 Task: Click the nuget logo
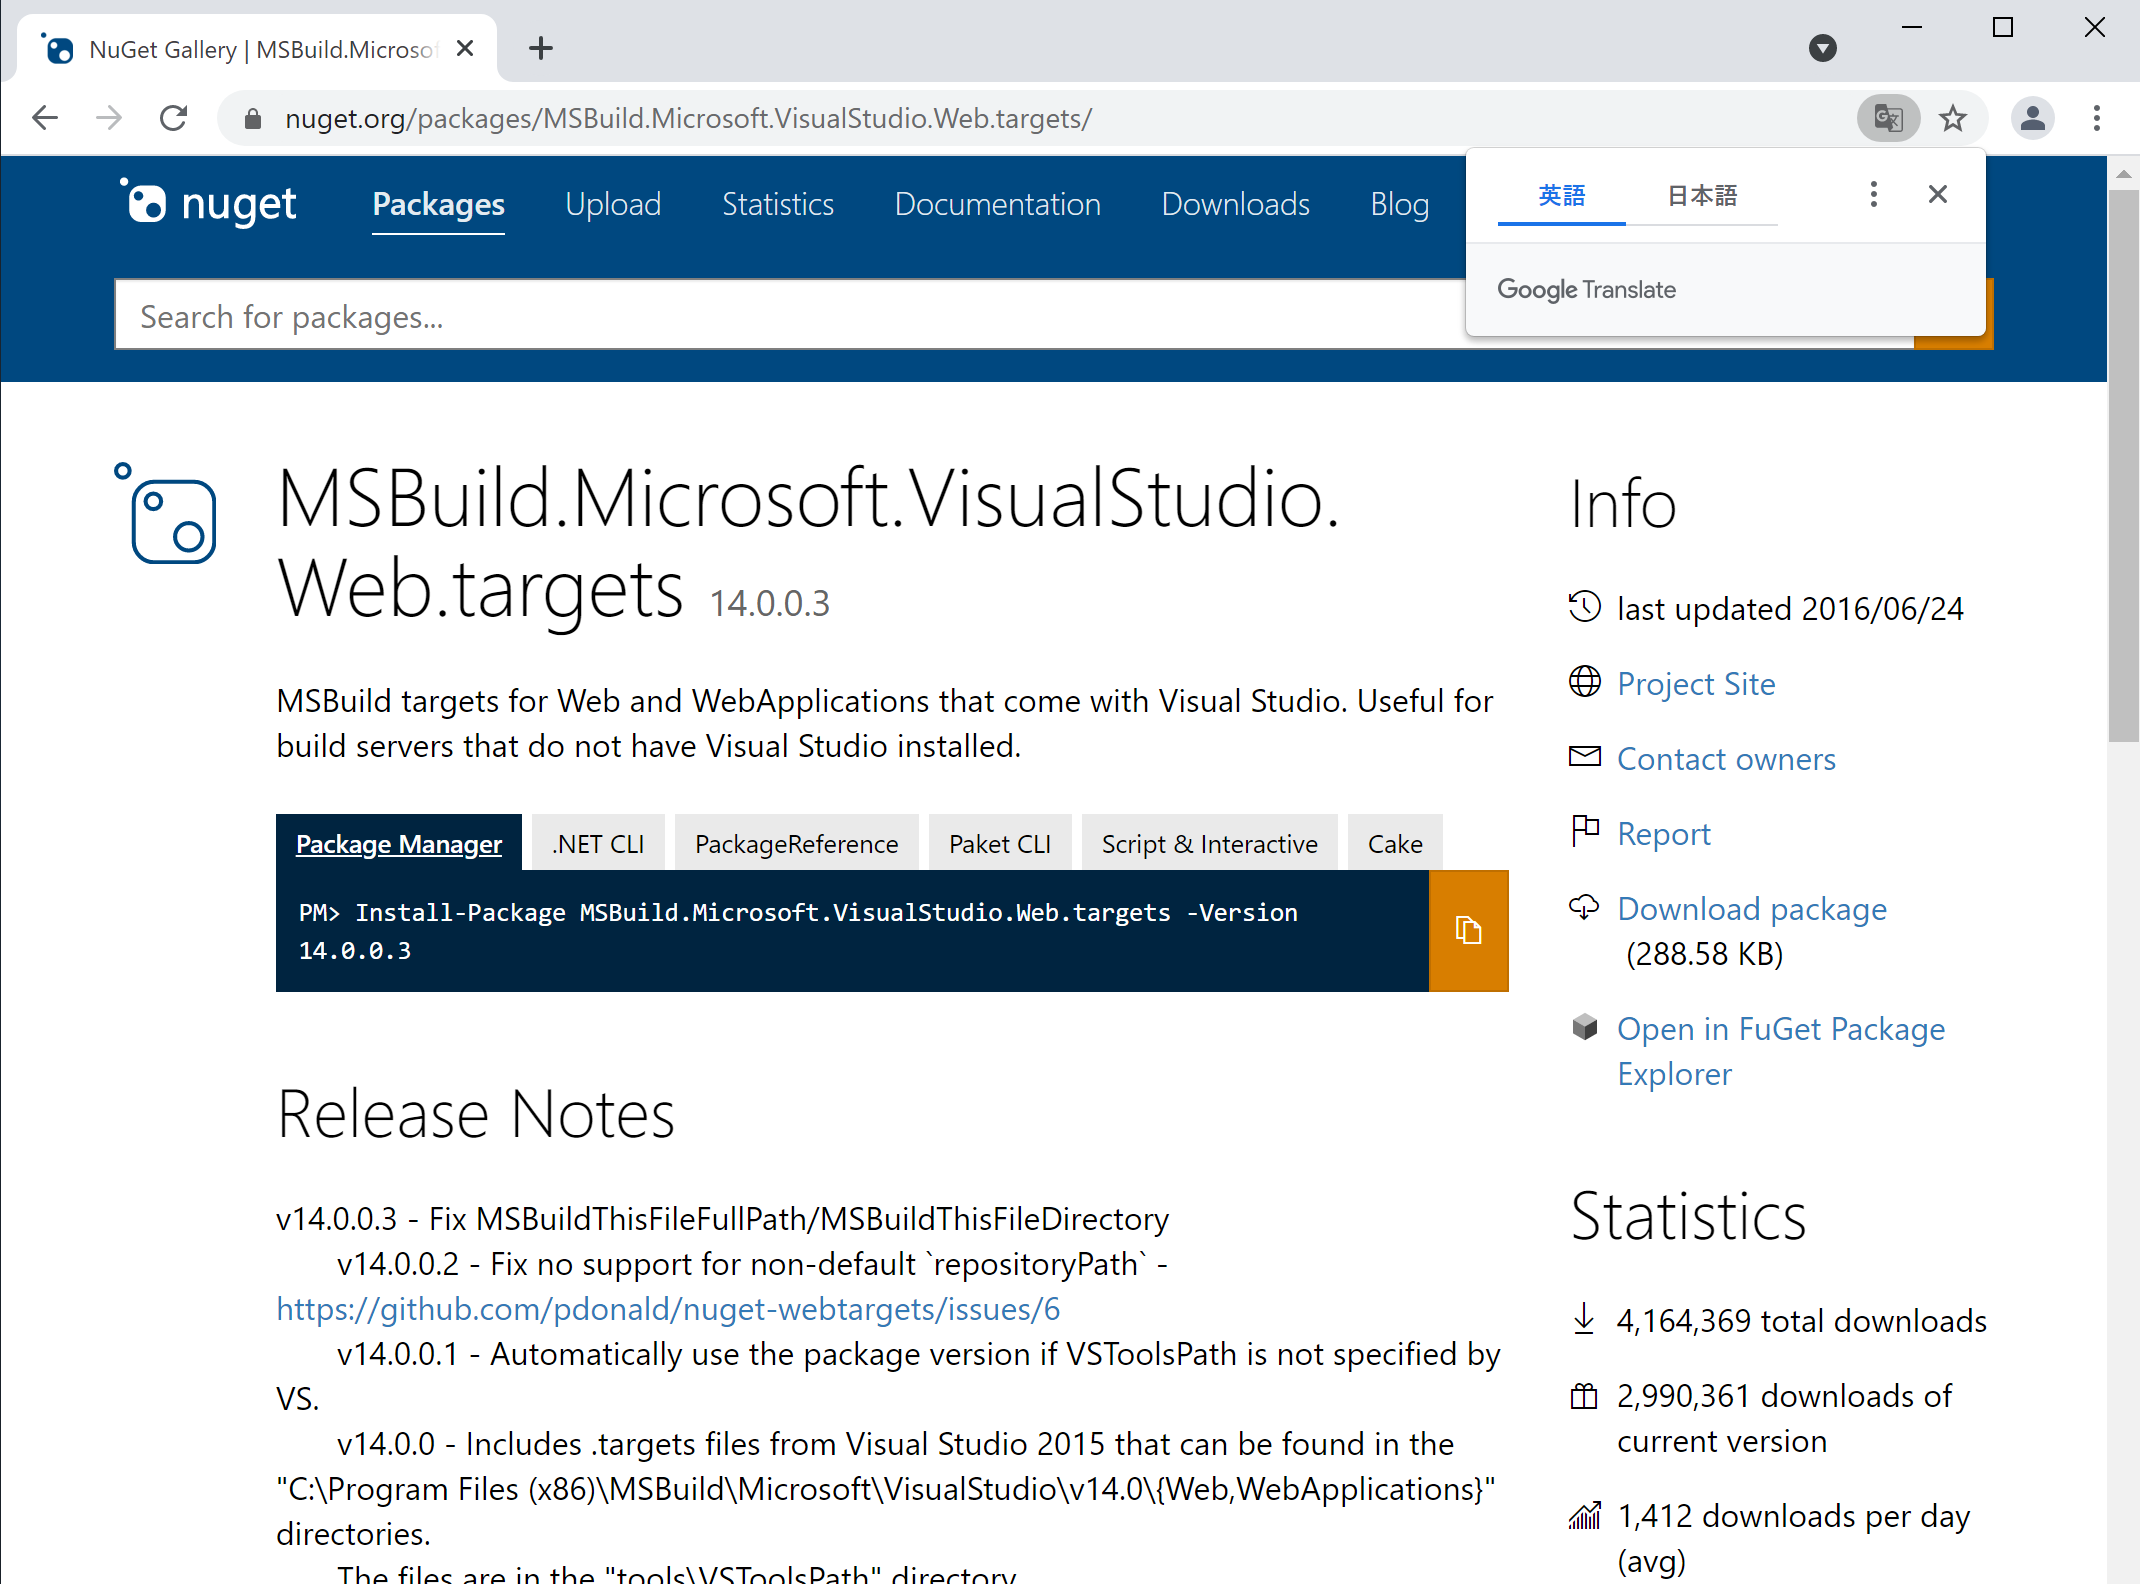[209, 204]
